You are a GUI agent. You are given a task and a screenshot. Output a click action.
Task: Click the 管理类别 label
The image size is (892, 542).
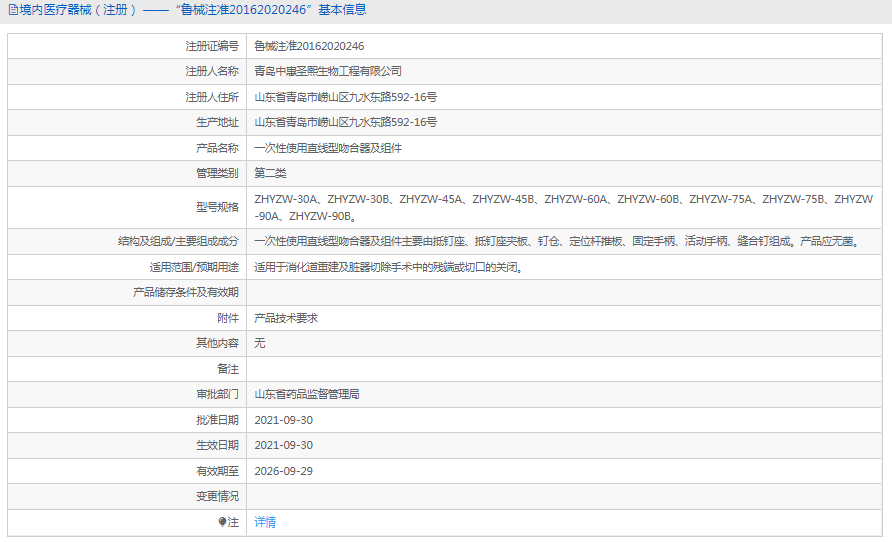coord(217,173)
